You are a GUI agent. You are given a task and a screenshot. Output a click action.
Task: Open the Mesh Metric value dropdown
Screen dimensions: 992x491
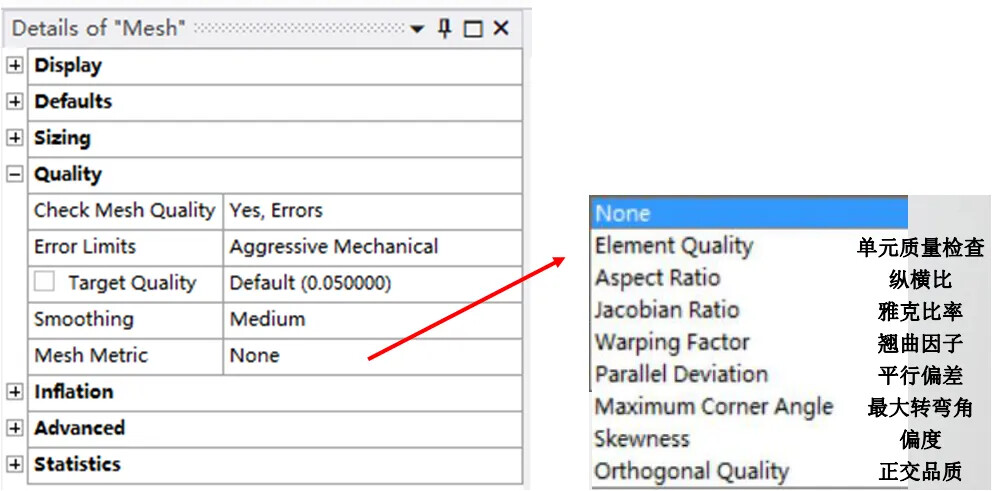point(371,355)
